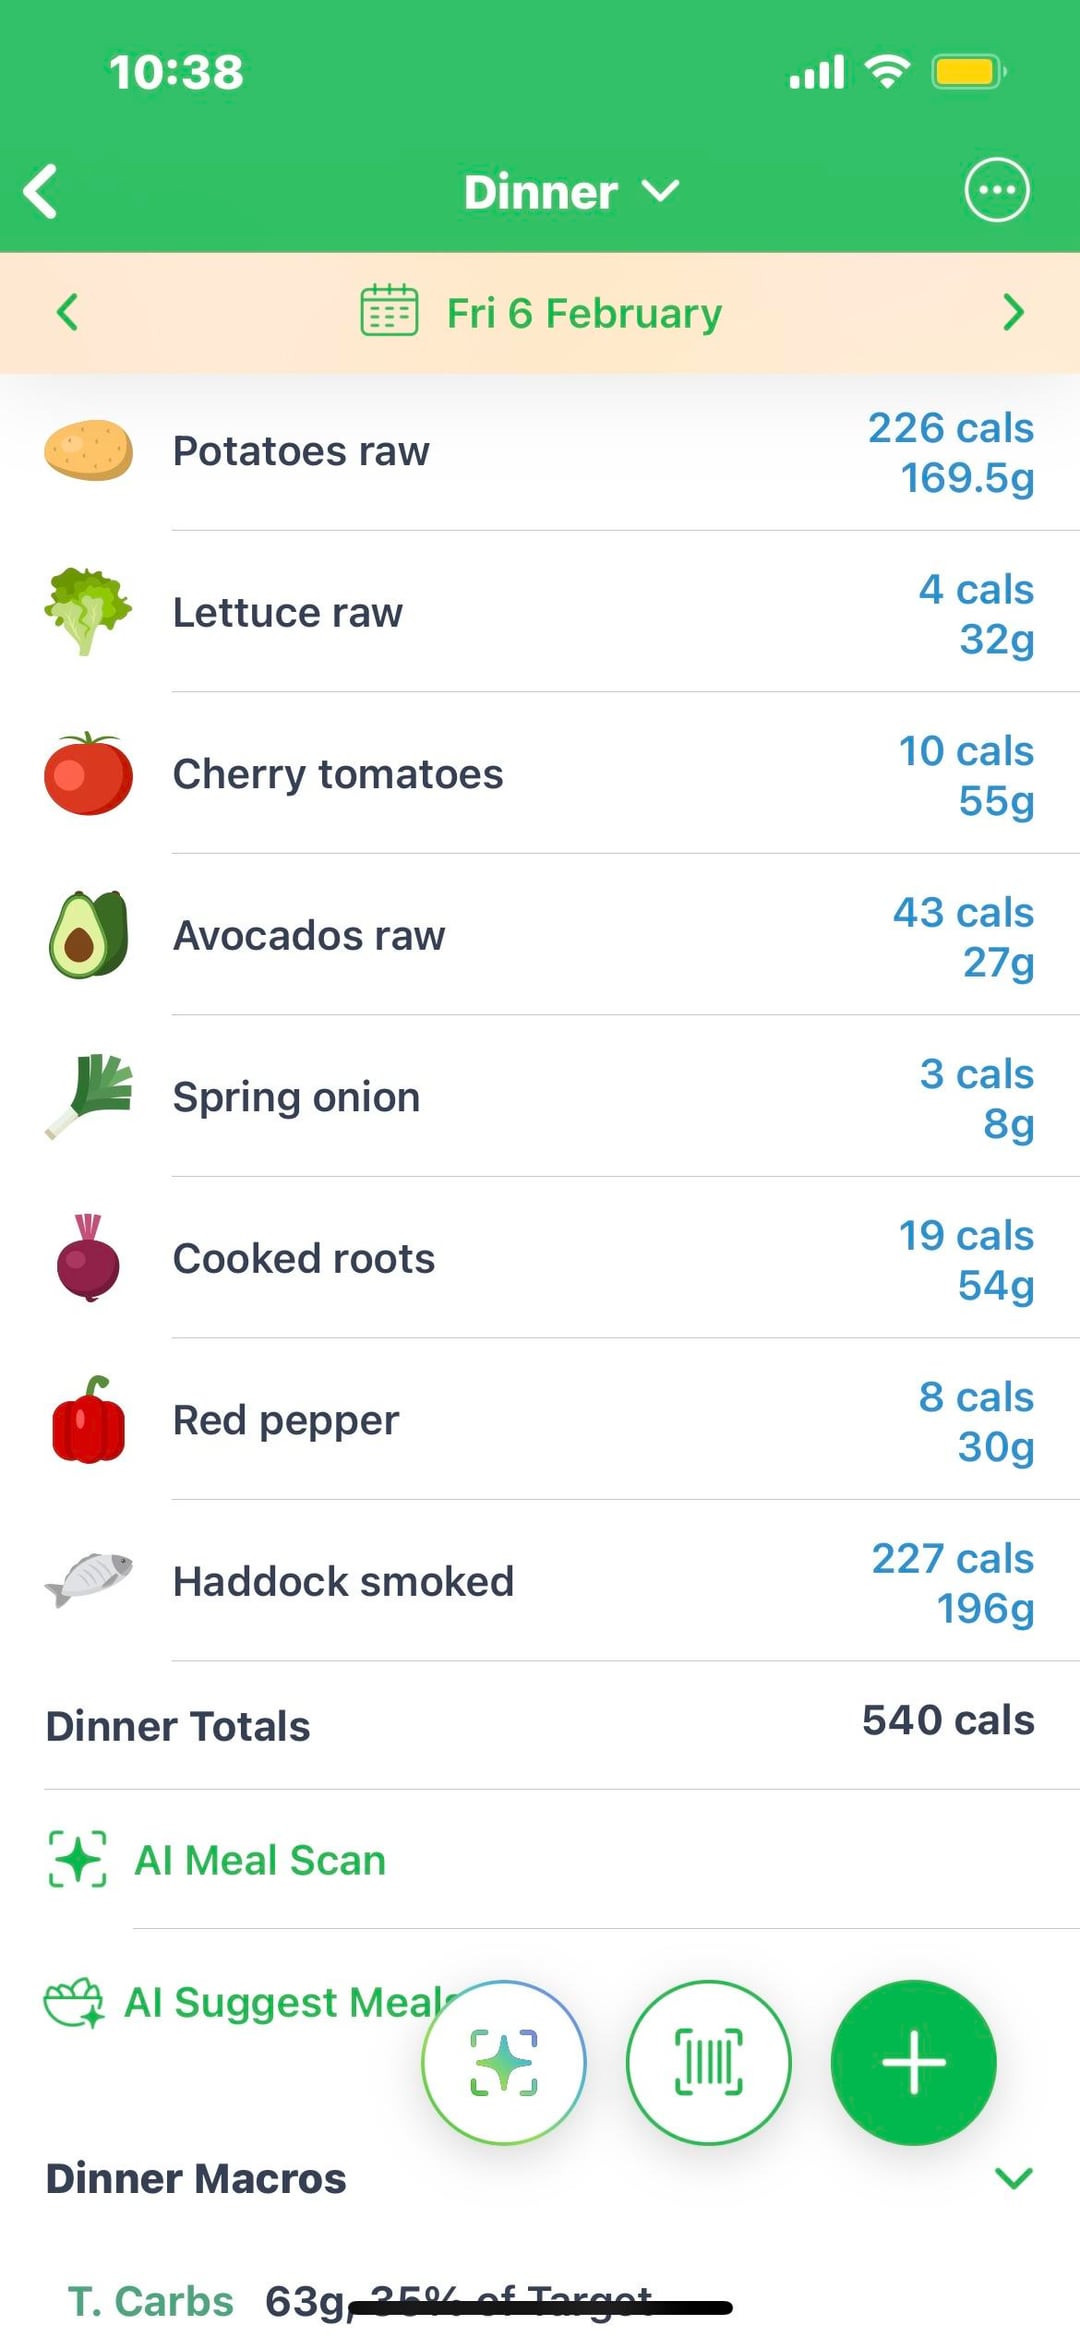Tap the avocado food icon
This screenshot has width=1080, height=2337.
[88, 935]
